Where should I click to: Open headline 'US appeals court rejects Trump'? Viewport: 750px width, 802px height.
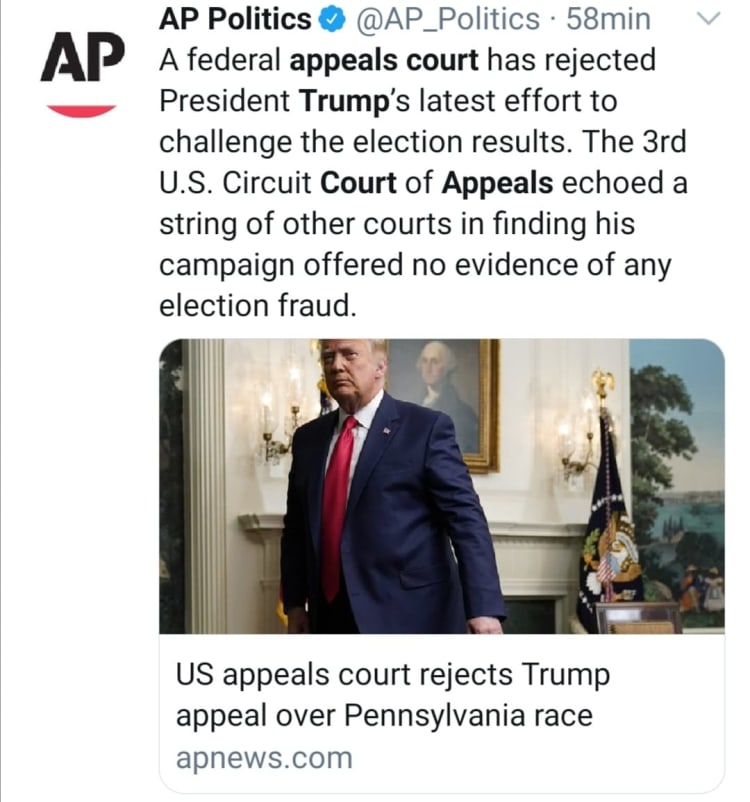point(392,675)
